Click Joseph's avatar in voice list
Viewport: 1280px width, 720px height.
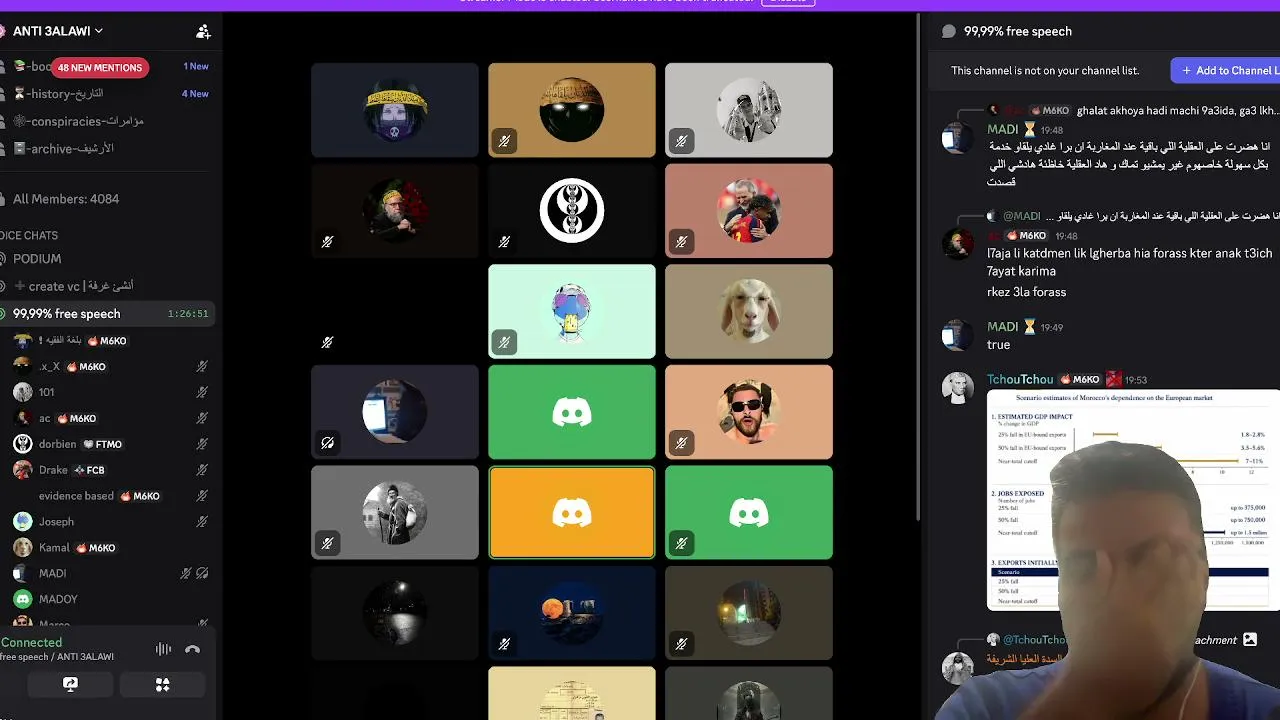(22, 522)
